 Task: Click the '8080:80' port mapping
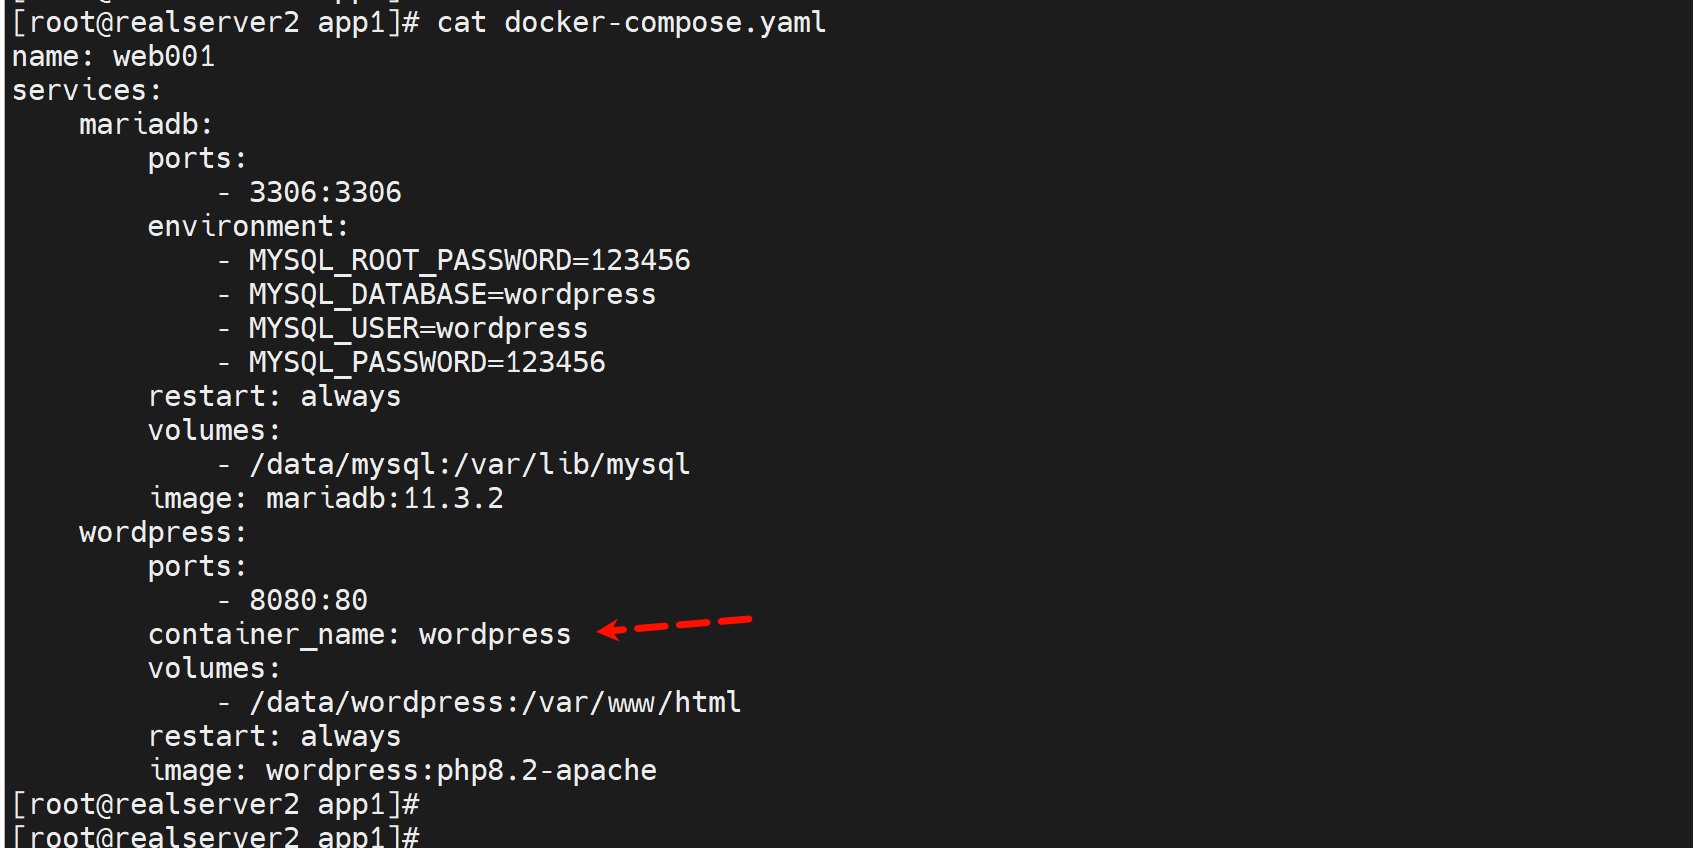pos(308,601)
